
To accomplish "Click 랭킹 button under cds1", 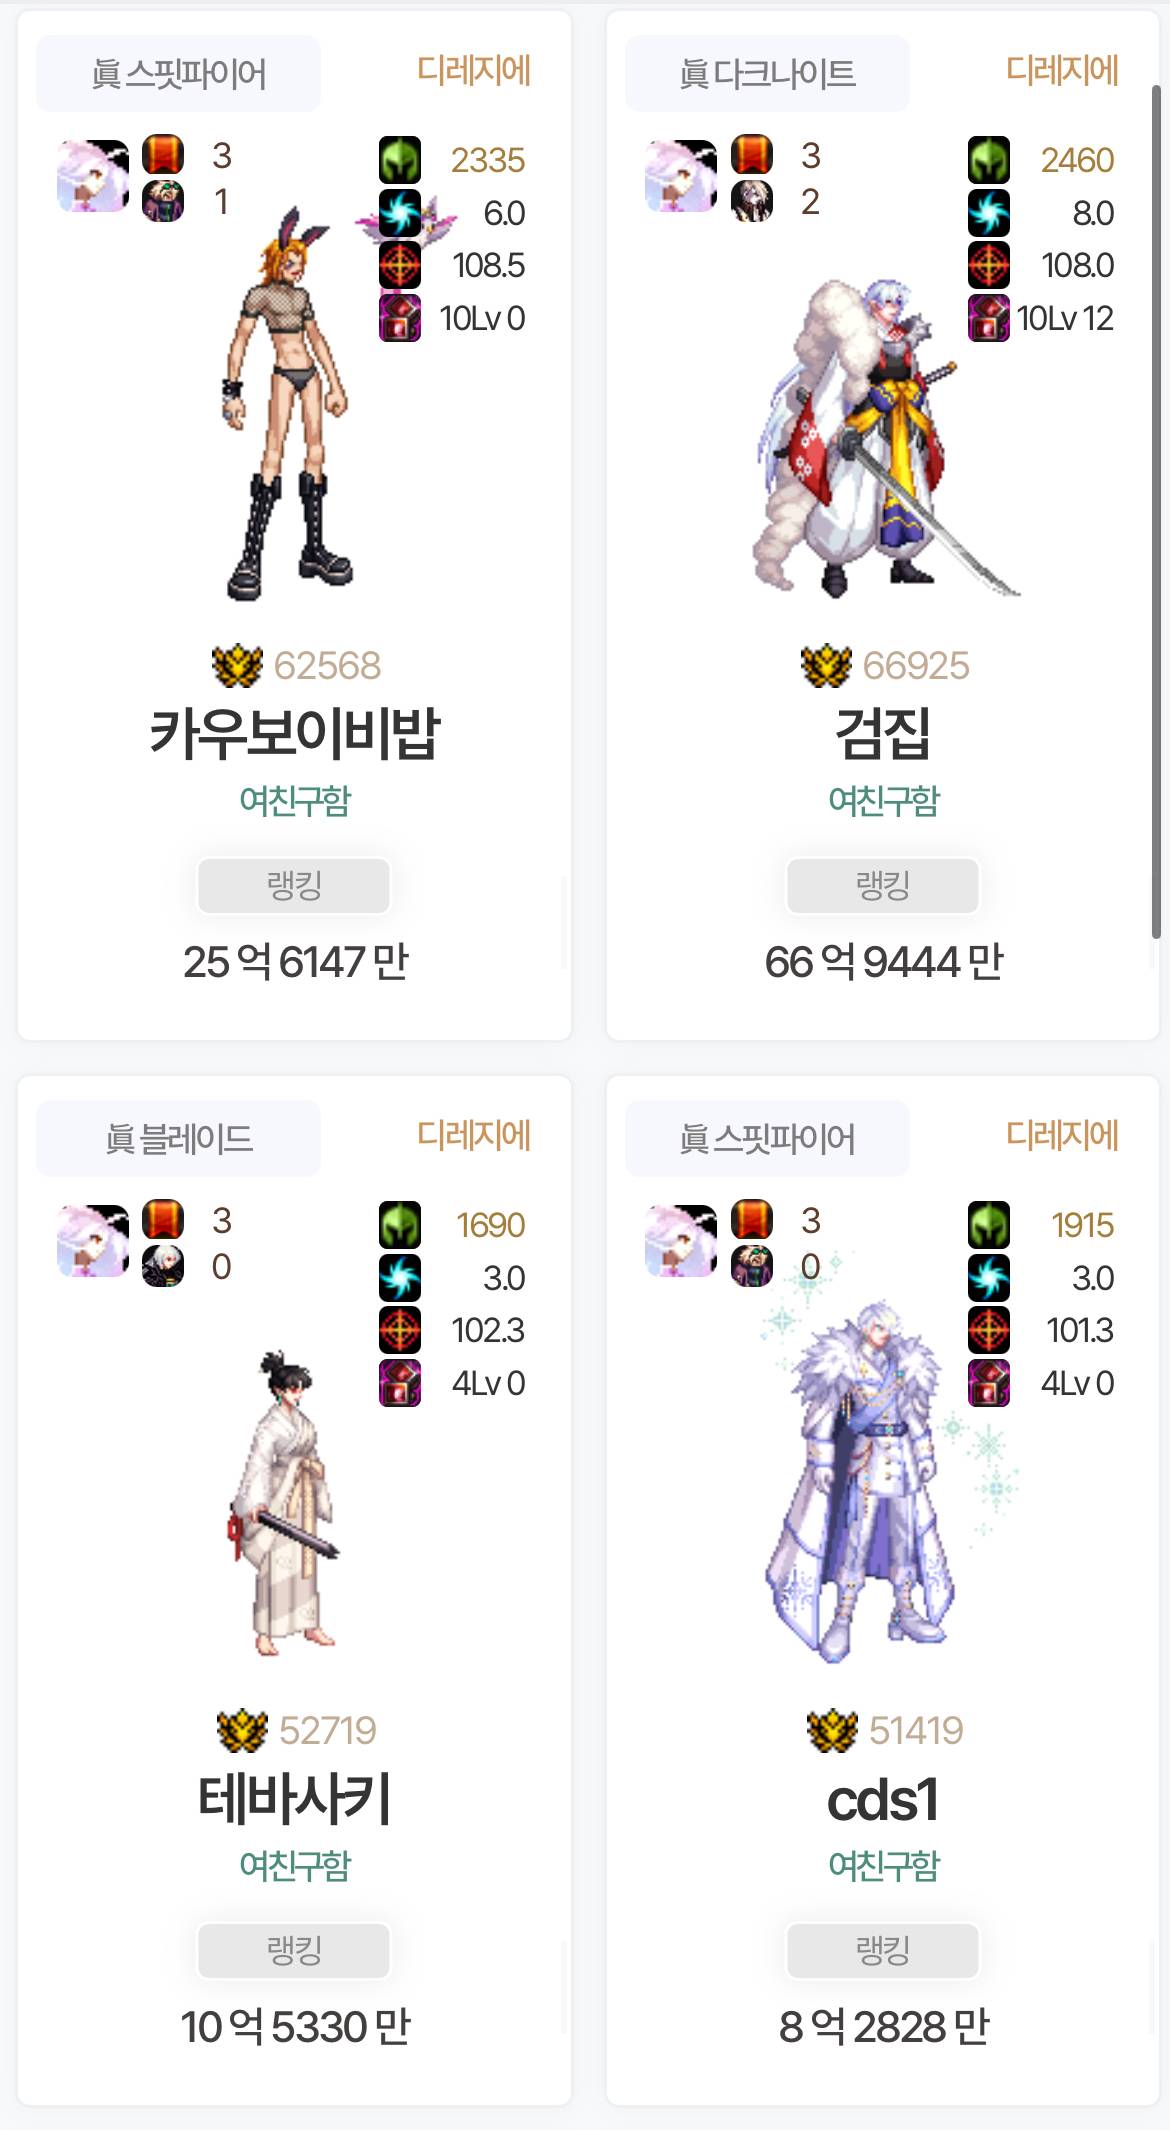I will (883, 1950).
